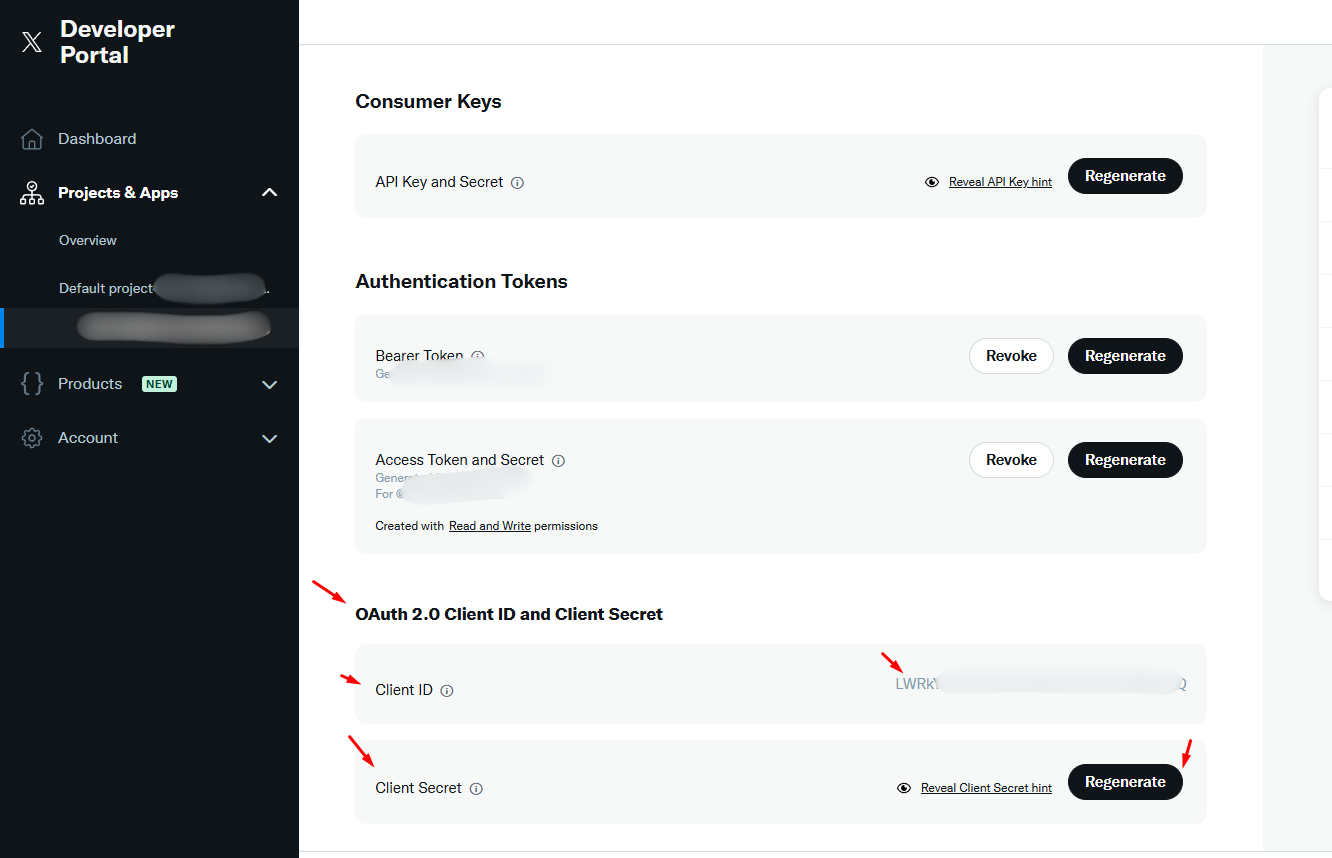
Task: Regenerate the API Key and Secret
Action: (x=1125, y=176)
